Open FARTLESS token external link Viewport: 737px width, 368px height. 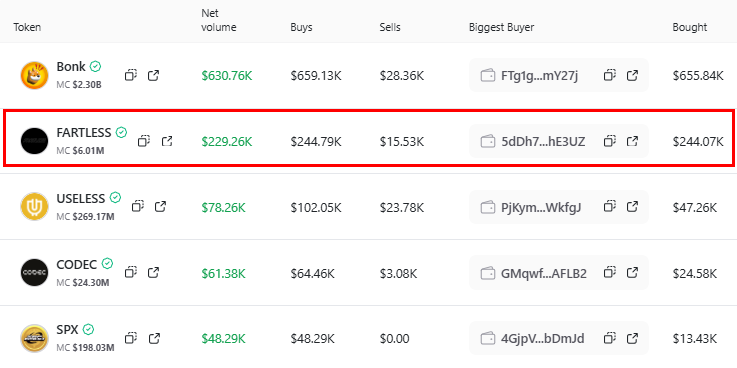tap(167, 141)
